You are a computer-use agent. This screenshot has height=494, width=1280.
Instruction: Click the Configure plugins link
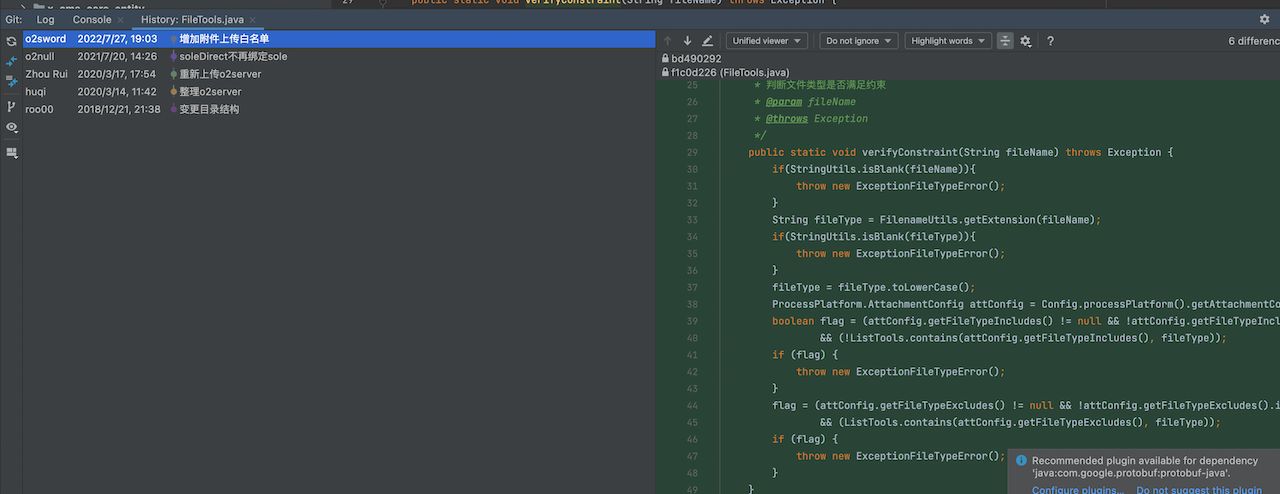click(x=1077, y=489)
